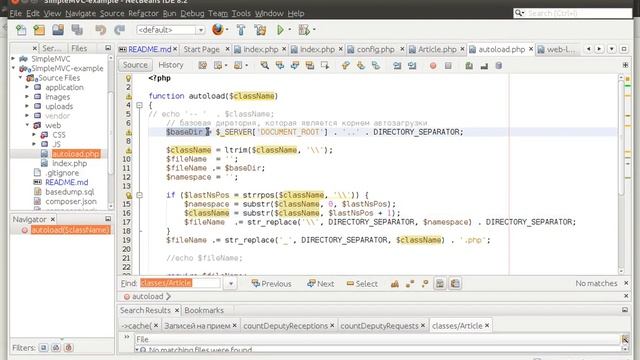
Task: Open the browser selection dropdown arrow
Action: (x=227, y=29)
